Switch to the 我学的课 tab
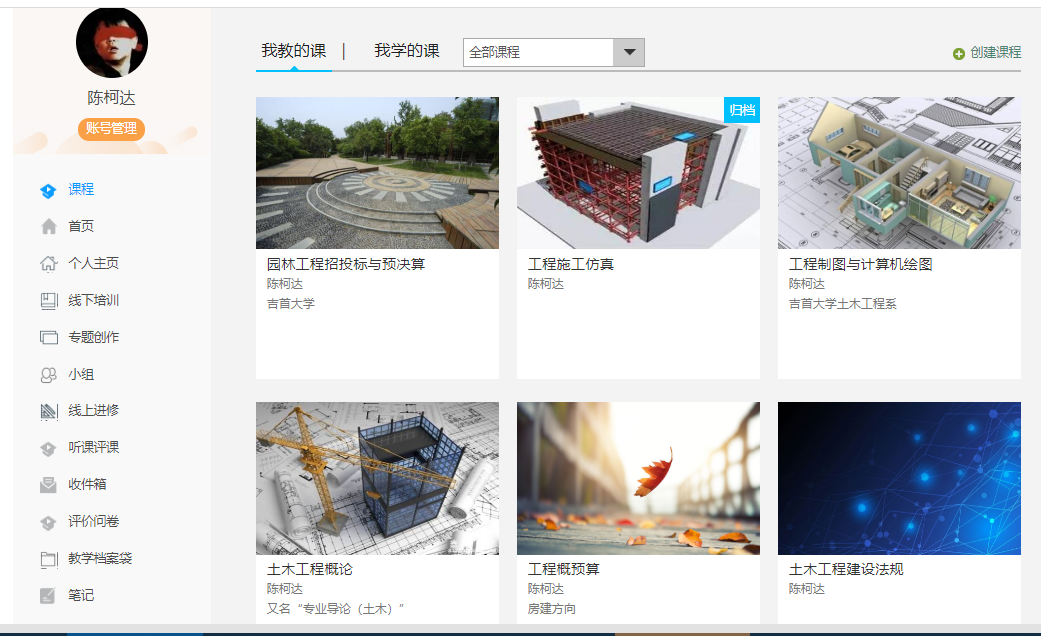Image resolution: width=1041 pixels, height=636 pixels. [406, 51]
